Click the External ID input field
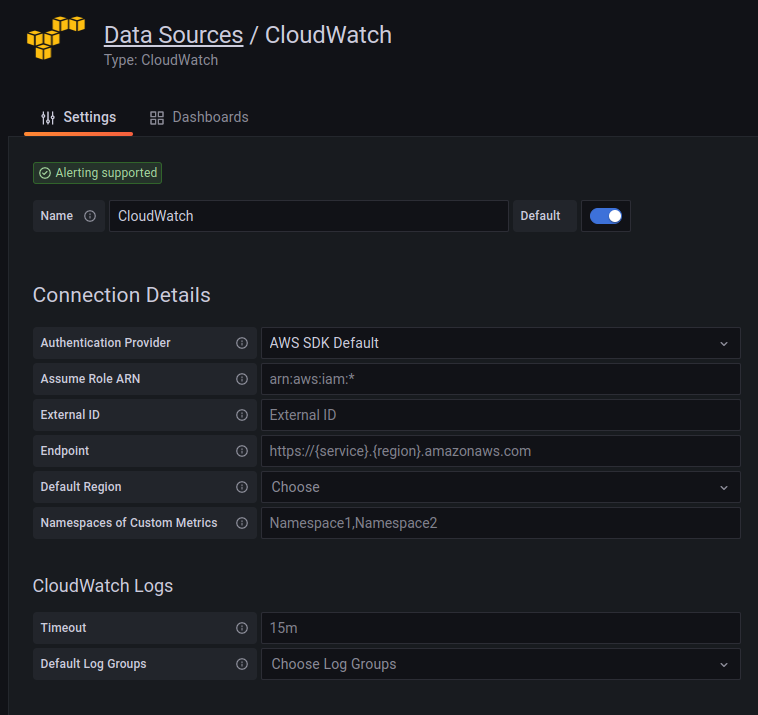 [x=501, y=415]
